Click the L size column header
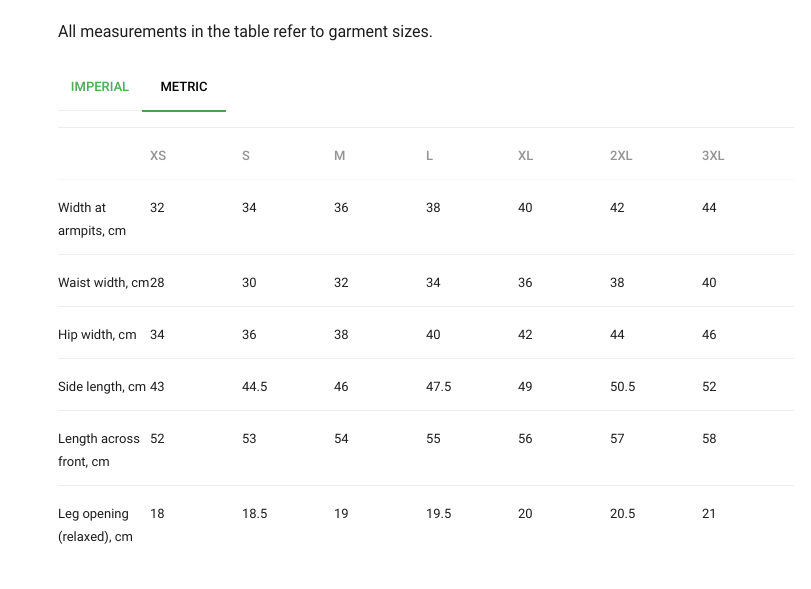Screen dimensions: 811x589 tap(430, 156)
